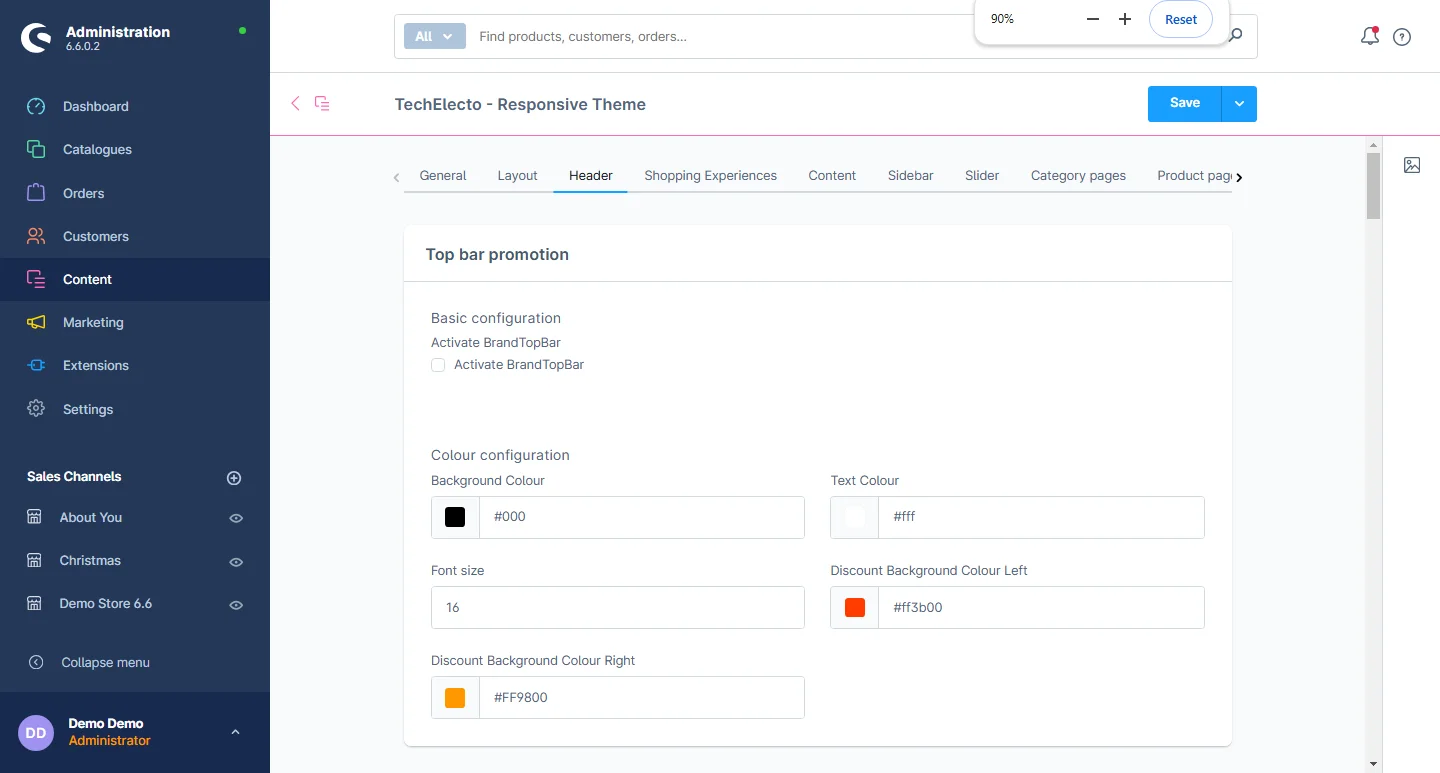Click the Save button
The height and width of the screenshot is (773, 1440).
(1184, 104)
